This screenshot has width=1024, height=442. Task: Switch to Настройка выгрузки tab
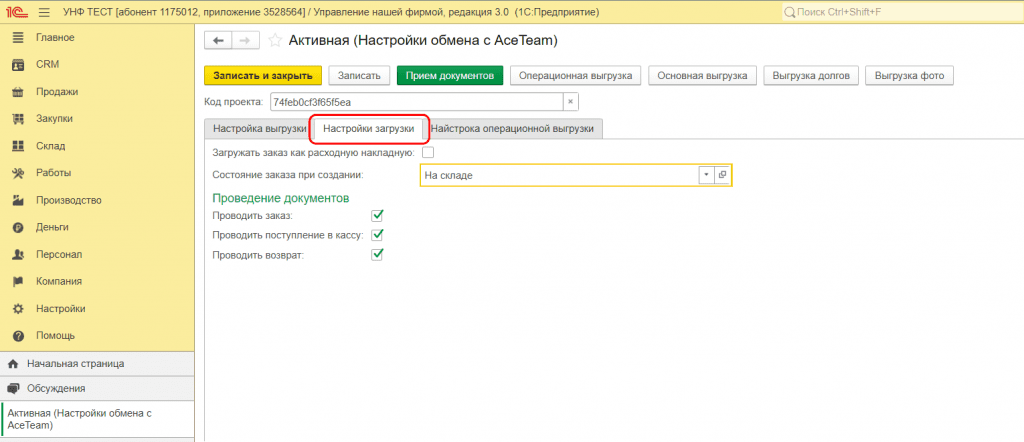click(x=259, y=128)
